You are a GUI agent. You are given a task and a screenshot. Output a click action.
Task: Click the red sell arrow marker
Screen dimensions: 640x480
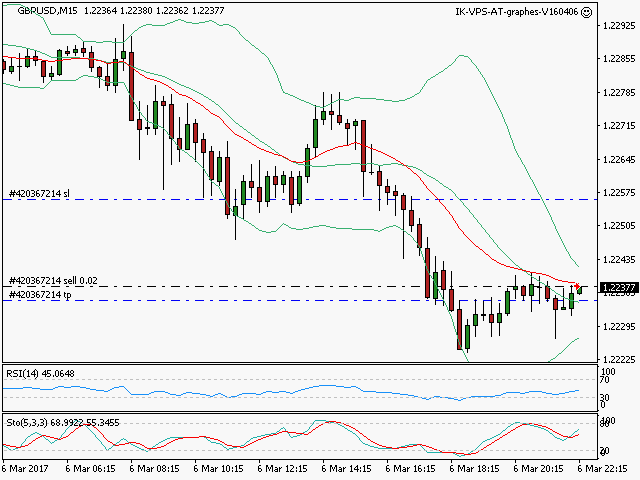577,285
